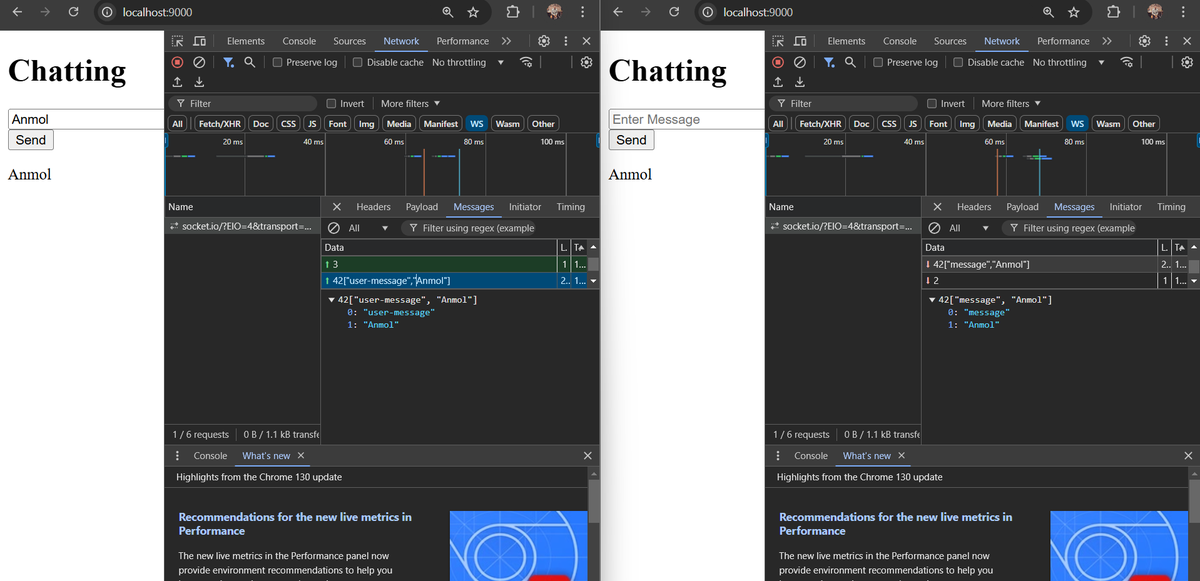Click export HAR download icon in right window
The height and width of the screenshot is (581, 1200).
800,83
